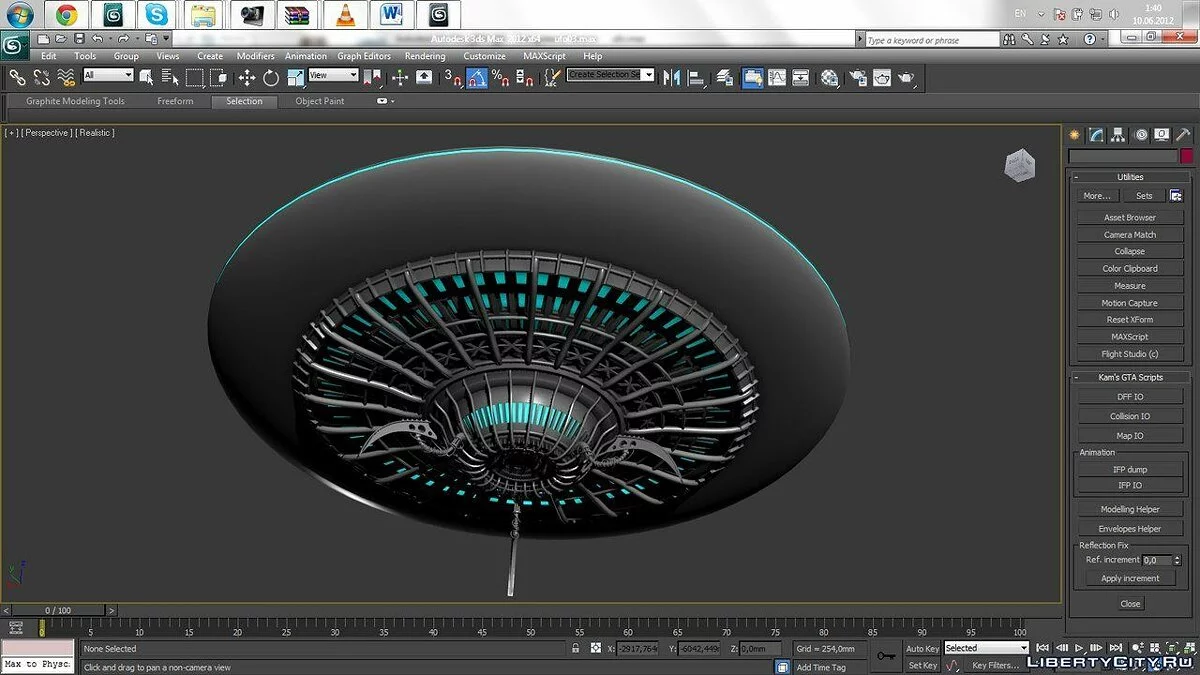This screenshot has width=1200, height=675.
Task: Click the DFF IO button
Action: [1130, 397]
